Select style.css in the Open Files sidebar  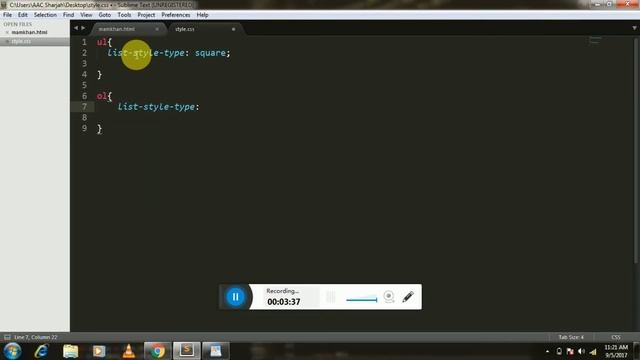point(21,41)
